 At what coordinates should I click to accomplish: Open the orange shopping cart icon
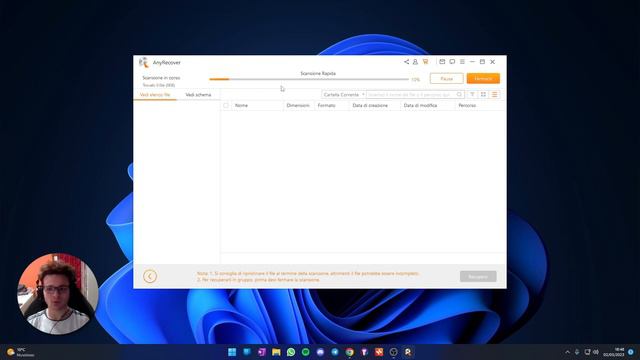pyautogui.click(x=426, y=62)
